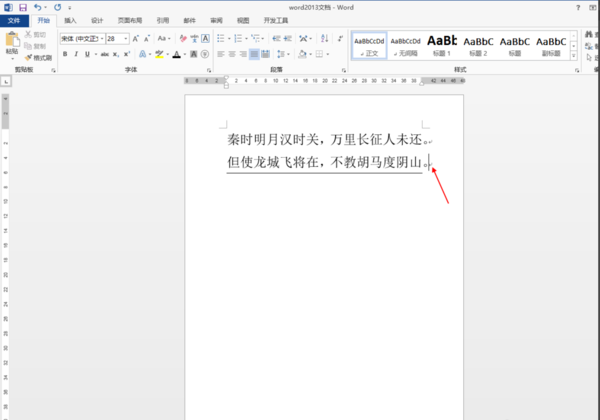600x420 pixels.
Task: Apply the 无间隔 (No Spacing) style
Action: (406, 46)
